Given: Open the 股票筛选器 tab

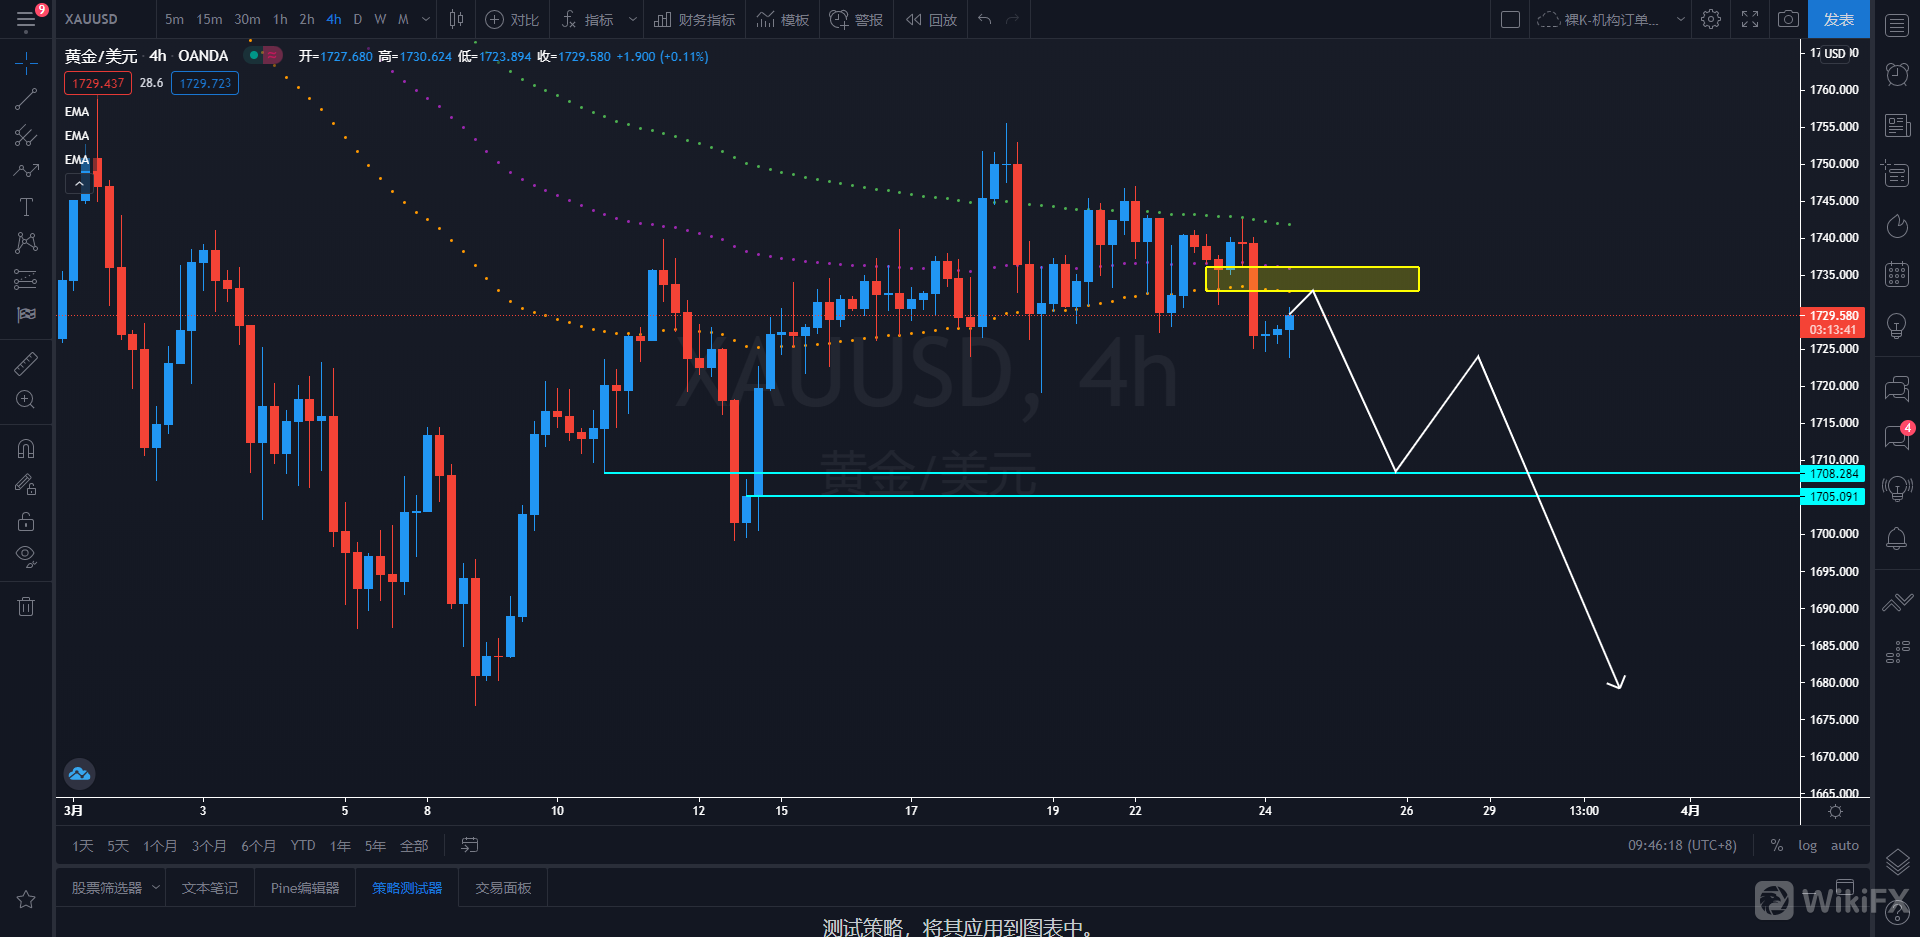Looking at the screenshot, I should coord(106,887).
